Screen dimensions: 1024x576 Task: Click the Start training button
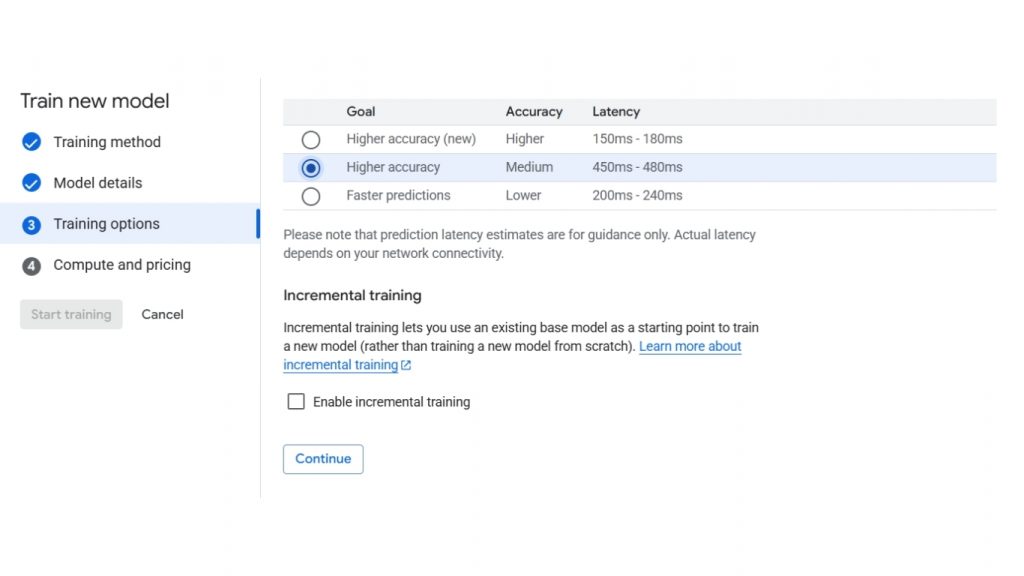coord(71,314)
